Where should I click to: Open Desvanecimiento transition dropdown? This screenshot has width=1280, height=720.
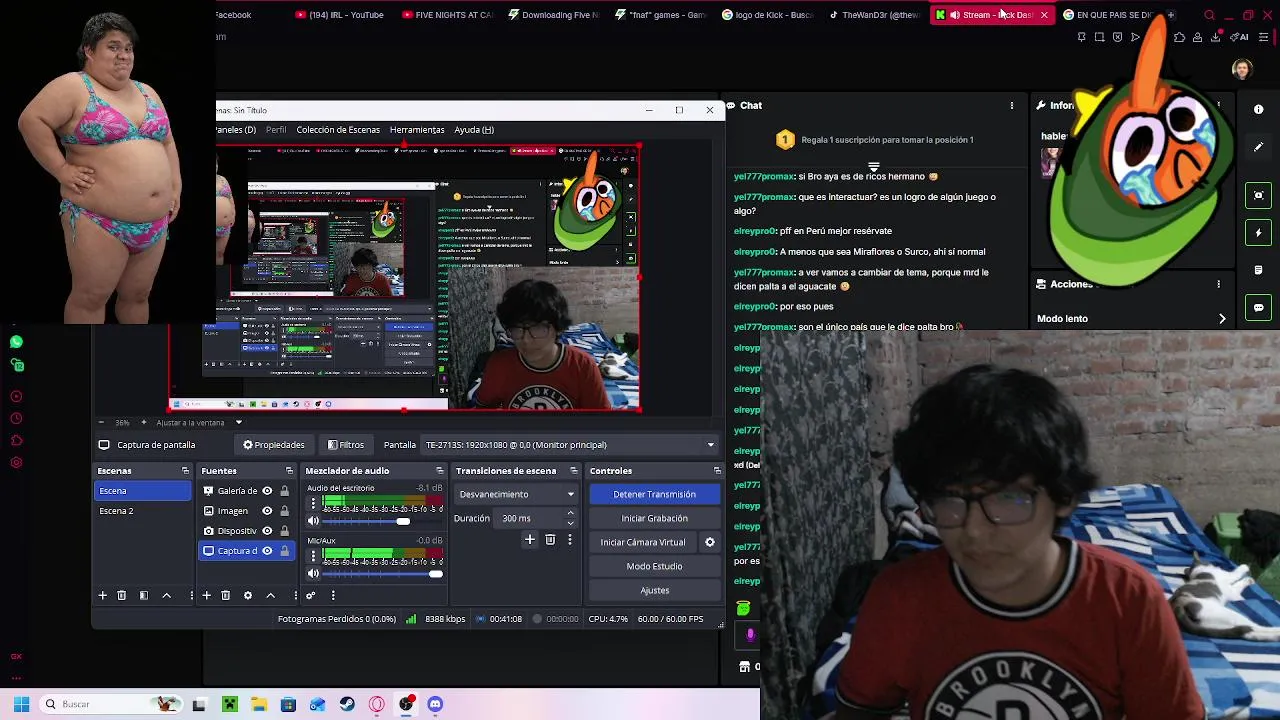coord(517,494)
